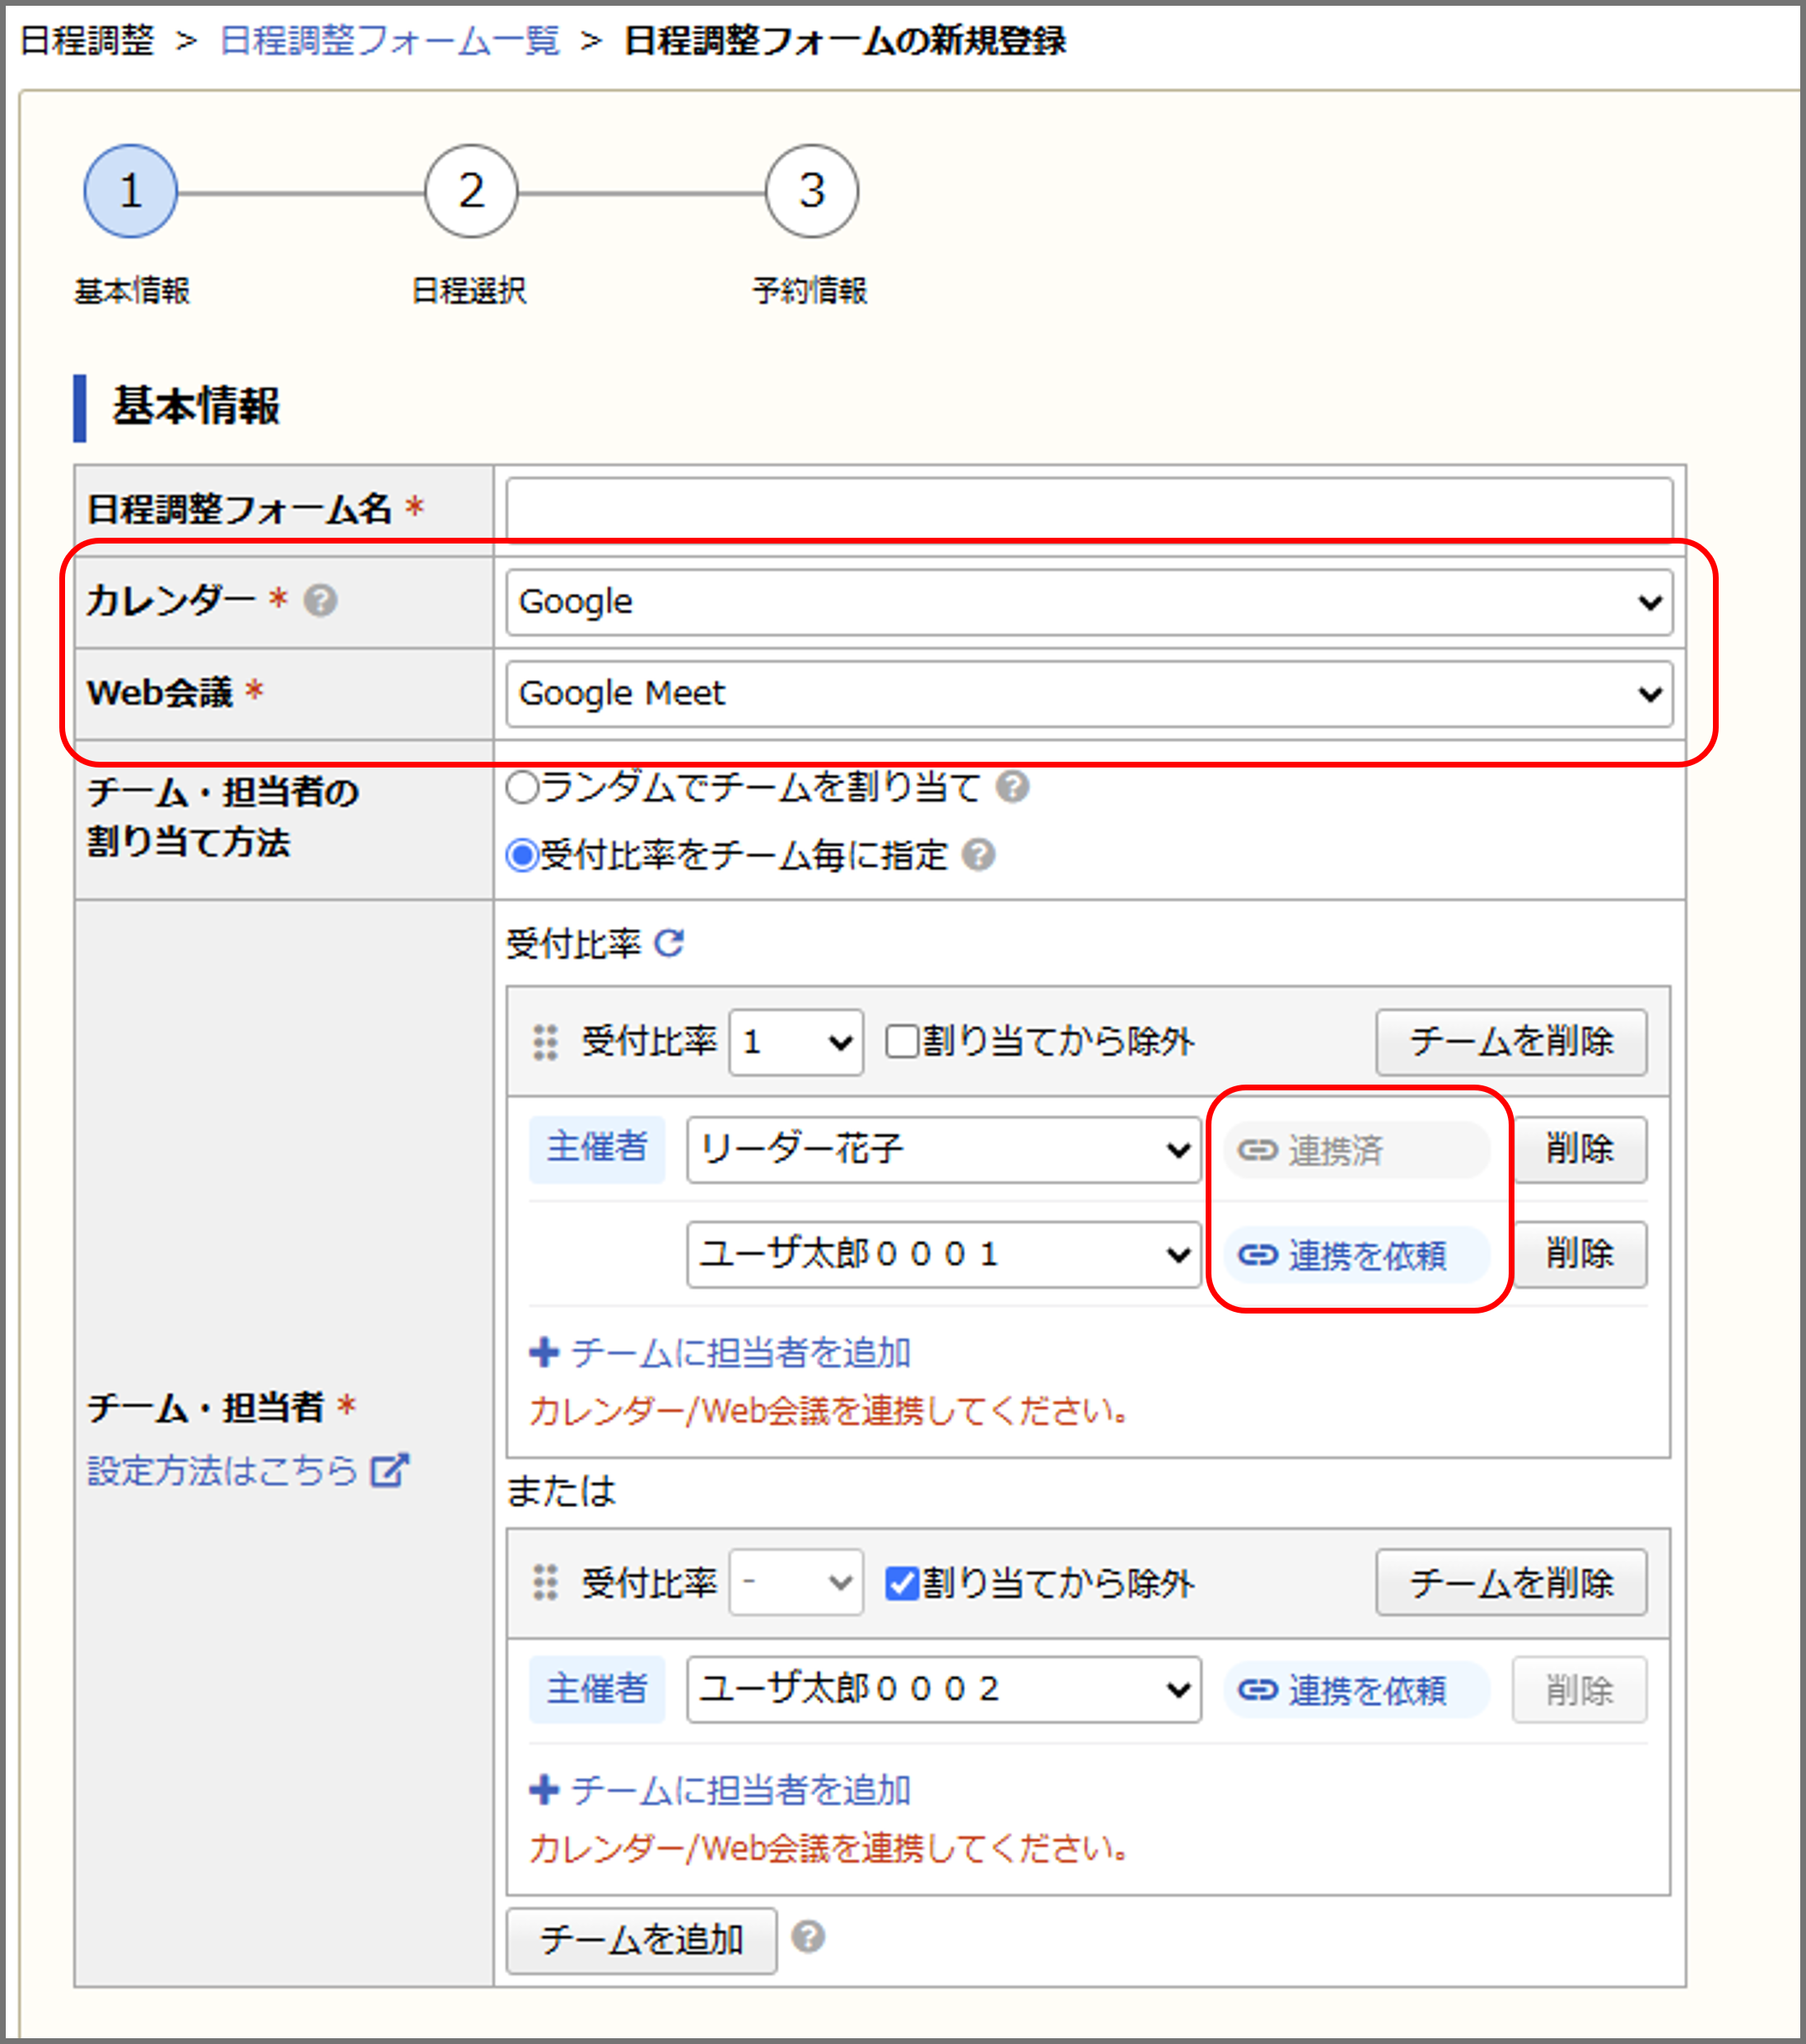
Task: Click the 日程調整 breadcrumb root
Action: (x=87, y=41)
